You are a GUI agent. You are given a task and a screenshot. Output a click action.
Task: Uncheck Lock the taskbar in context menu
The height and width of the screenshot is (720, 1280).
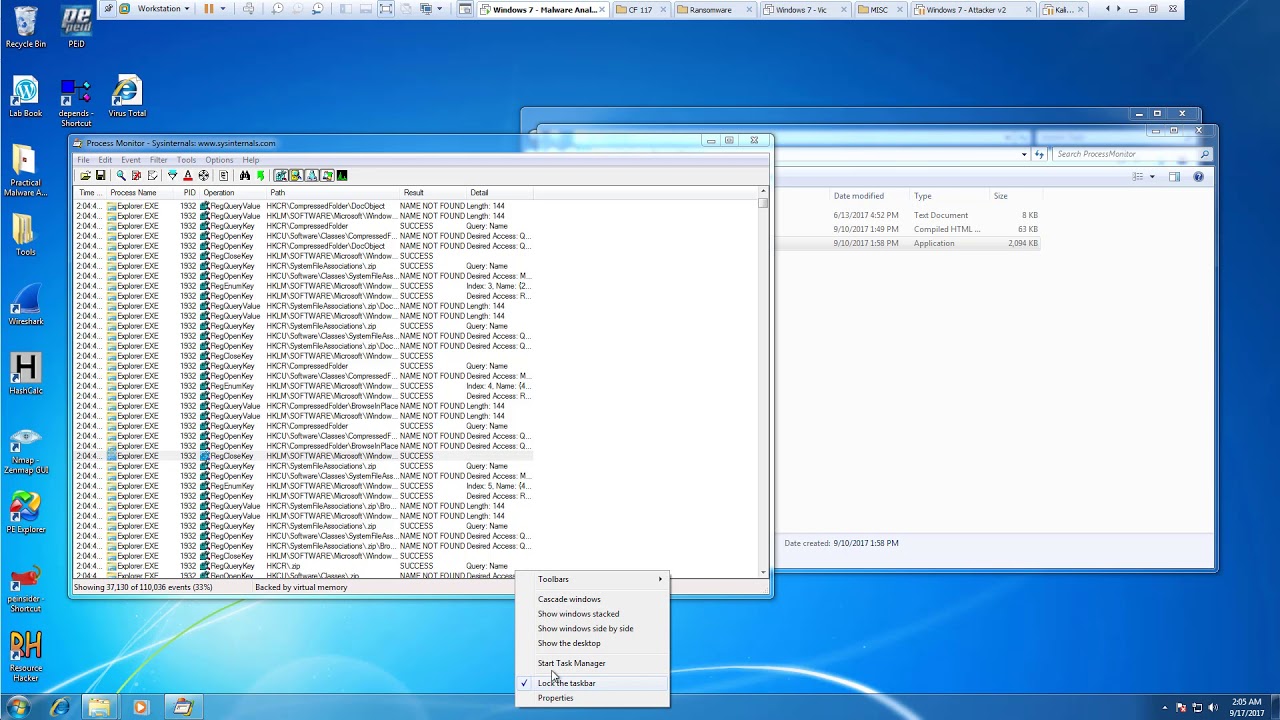[x=592, y=683]
